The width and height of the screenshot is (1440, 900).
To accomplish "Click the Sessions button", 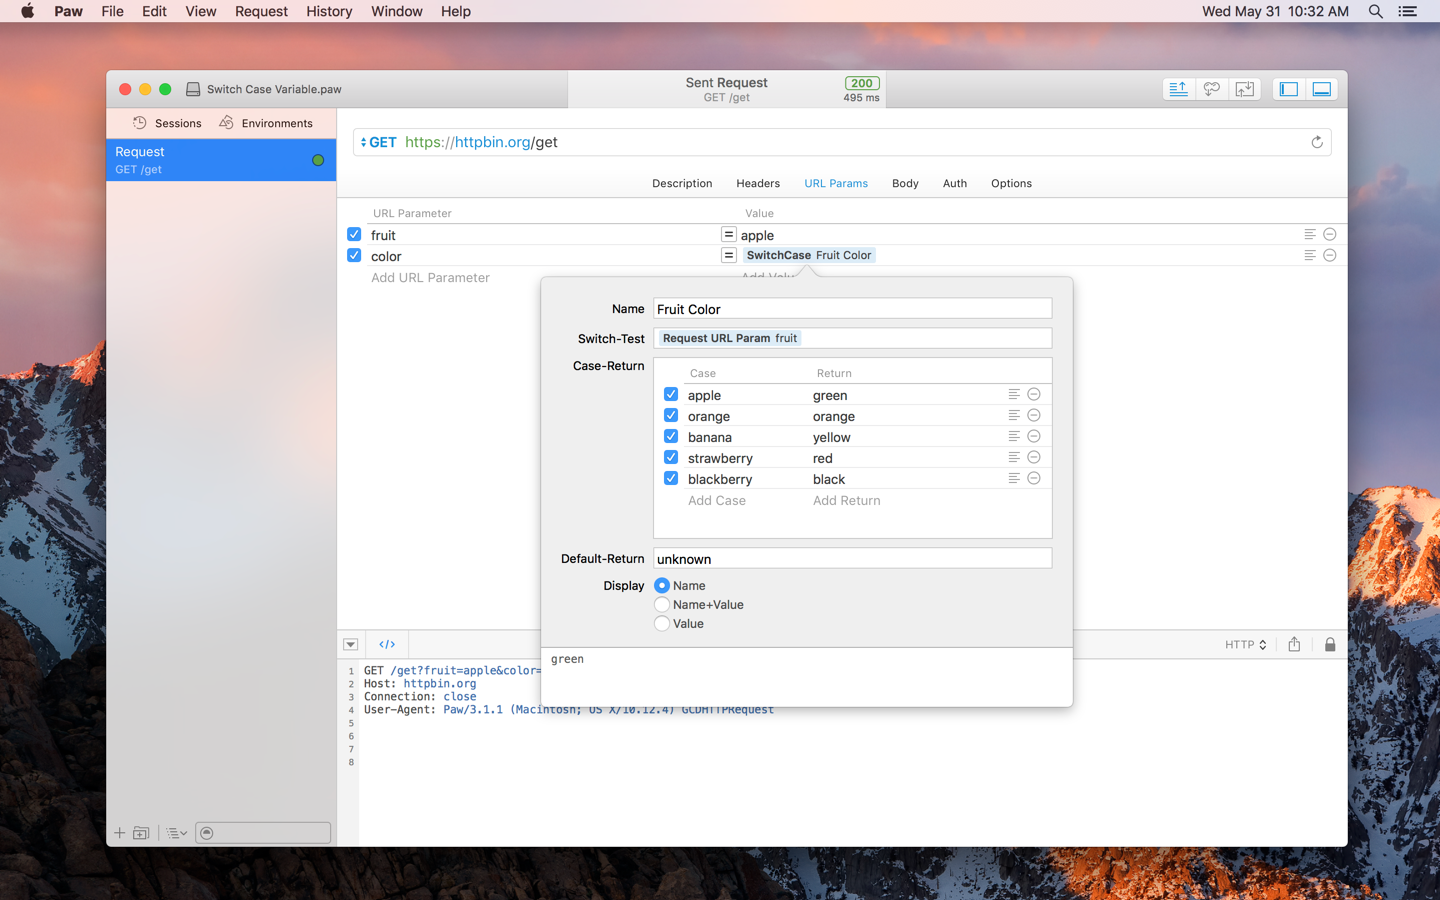I will pyautogui.click(x=167, y=123).
